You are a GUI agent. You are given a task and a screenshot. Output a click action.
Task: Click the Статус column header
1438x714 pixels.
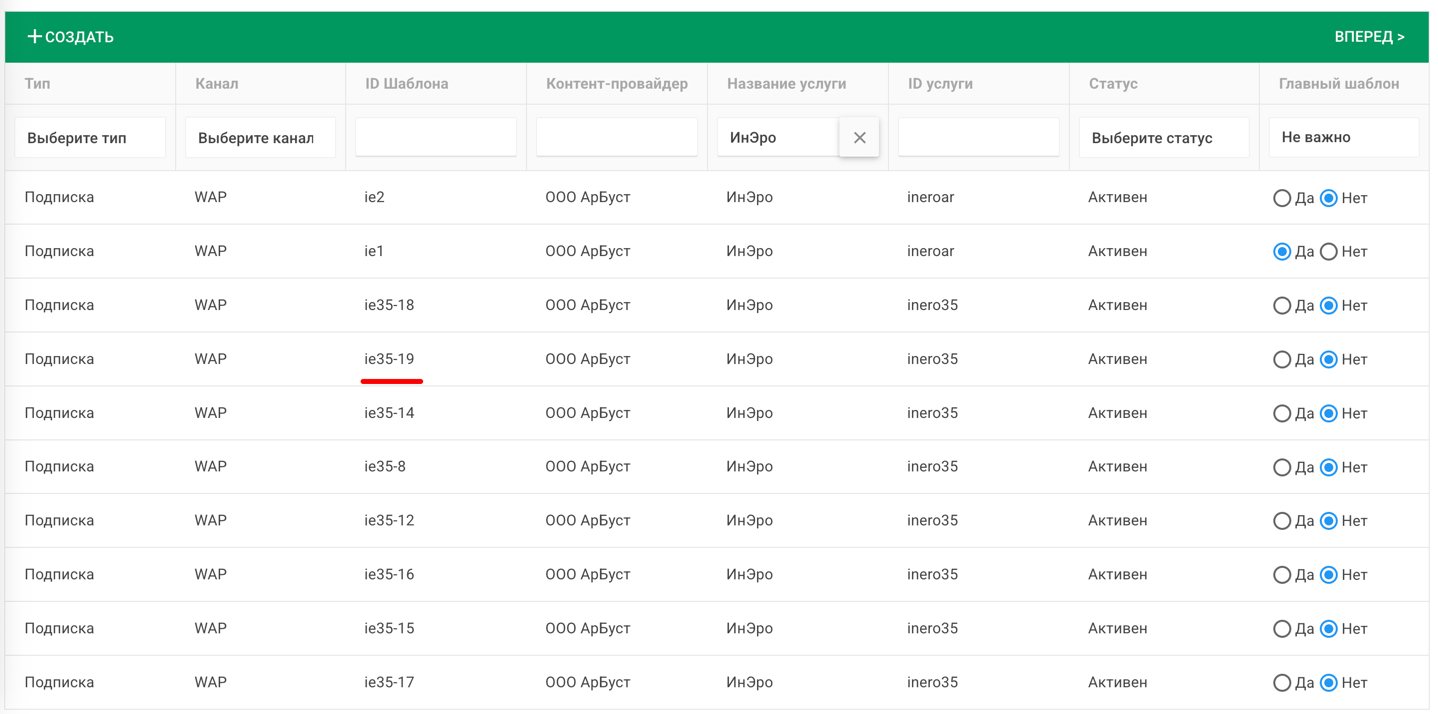[x=1113, y=84]
